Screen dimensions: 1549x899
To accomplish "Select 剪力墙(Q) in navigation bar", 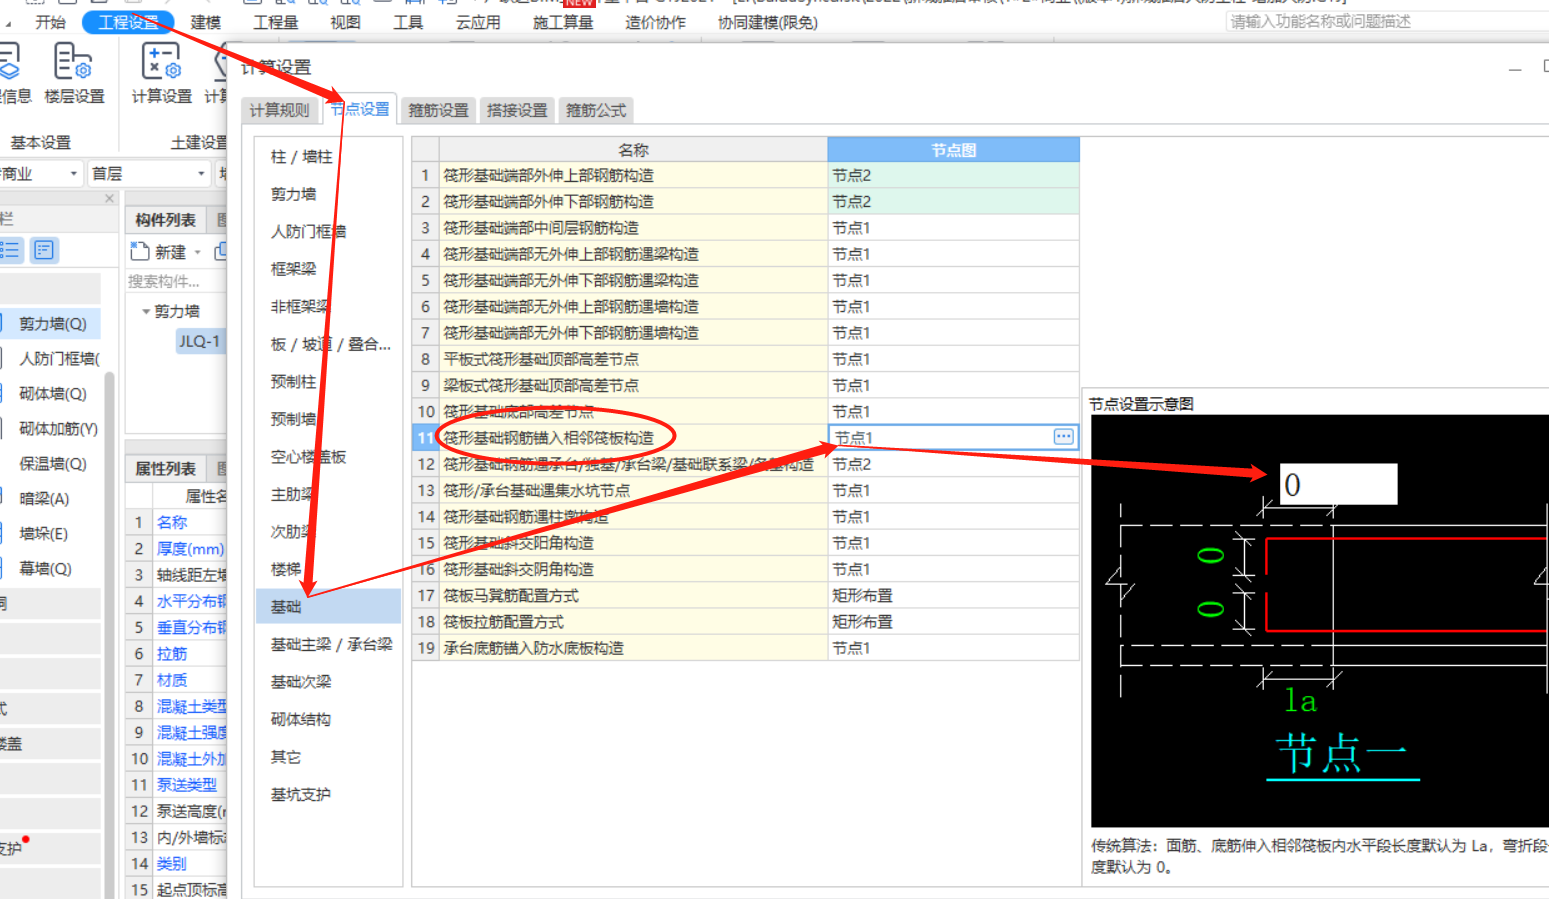I will [52, 324].
